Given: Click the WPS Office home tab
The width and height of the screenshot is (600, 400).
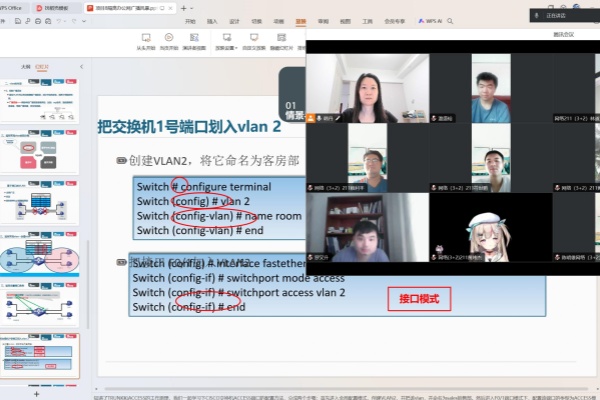Looking at the screenshot, I should point(17,7).
